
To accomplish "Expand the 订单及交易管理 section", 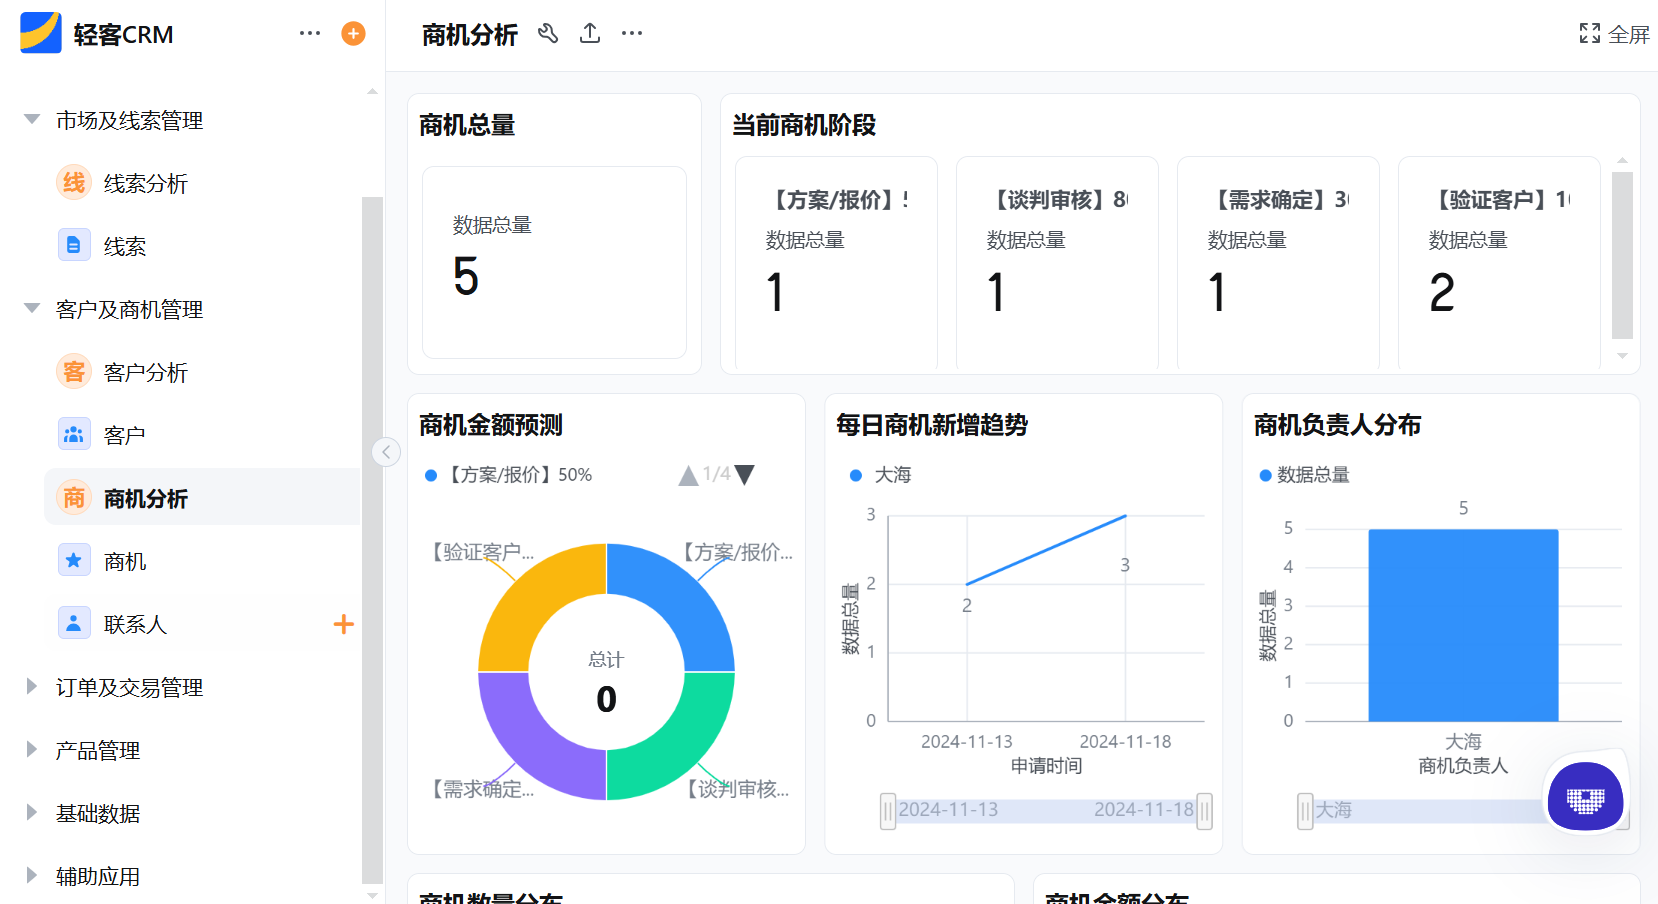I will (x=129, y=687).
